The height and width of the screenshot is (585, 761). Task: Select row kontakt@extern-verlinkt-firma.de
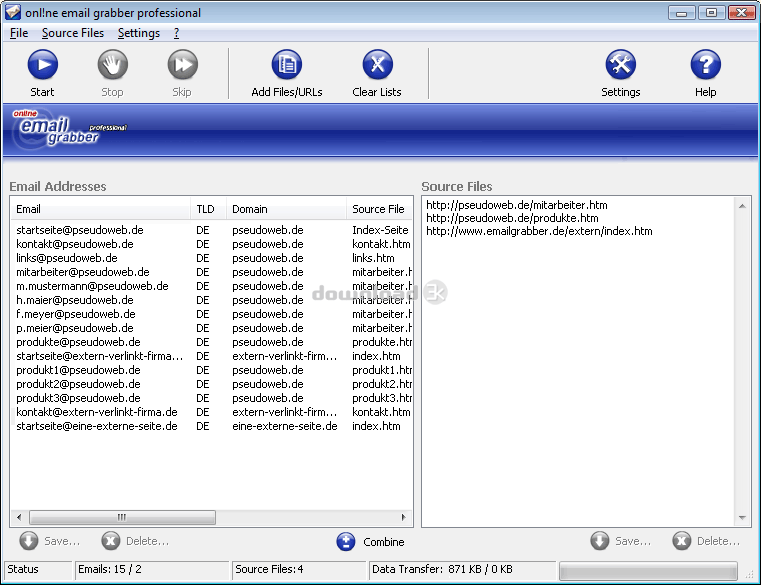(212, 412)
